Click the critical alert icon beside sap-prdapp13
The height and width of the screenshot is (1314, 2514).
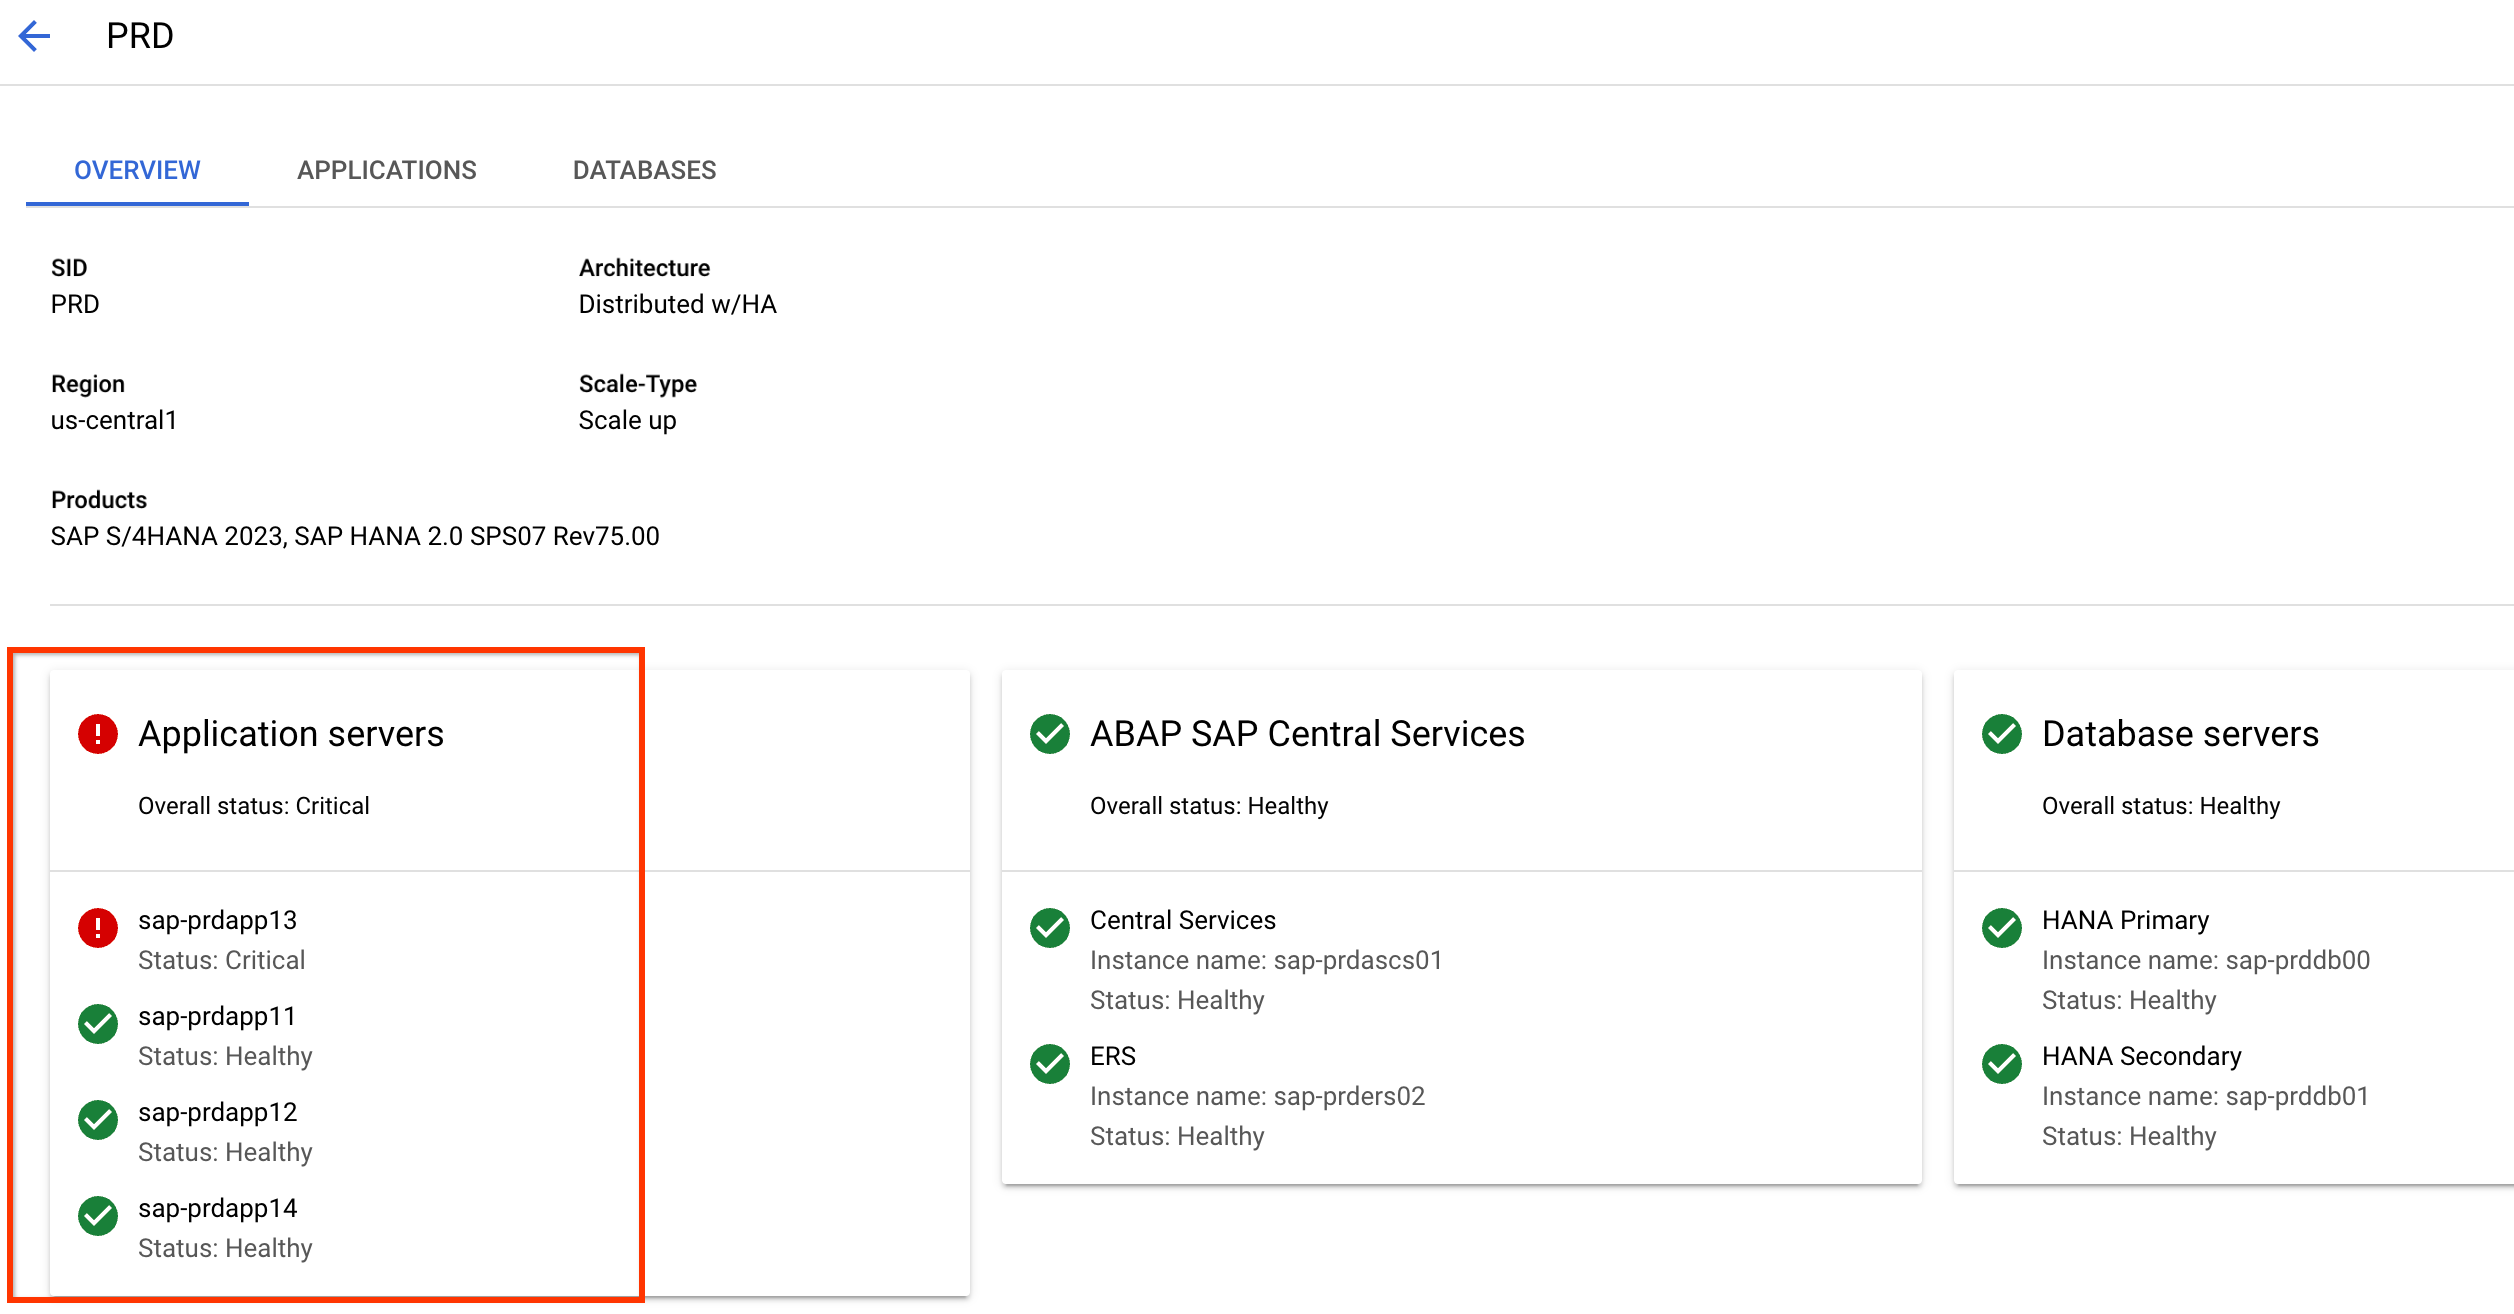[97, 928]
